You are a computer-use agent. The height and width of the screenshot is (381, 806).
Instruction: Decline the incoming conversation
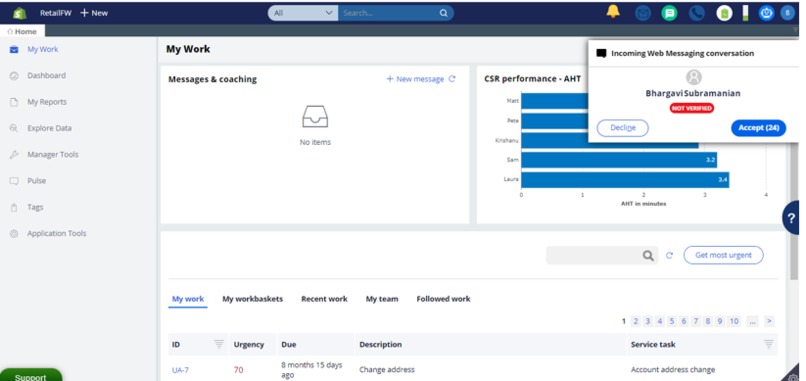pyautogui.click(x=622, y=128)
